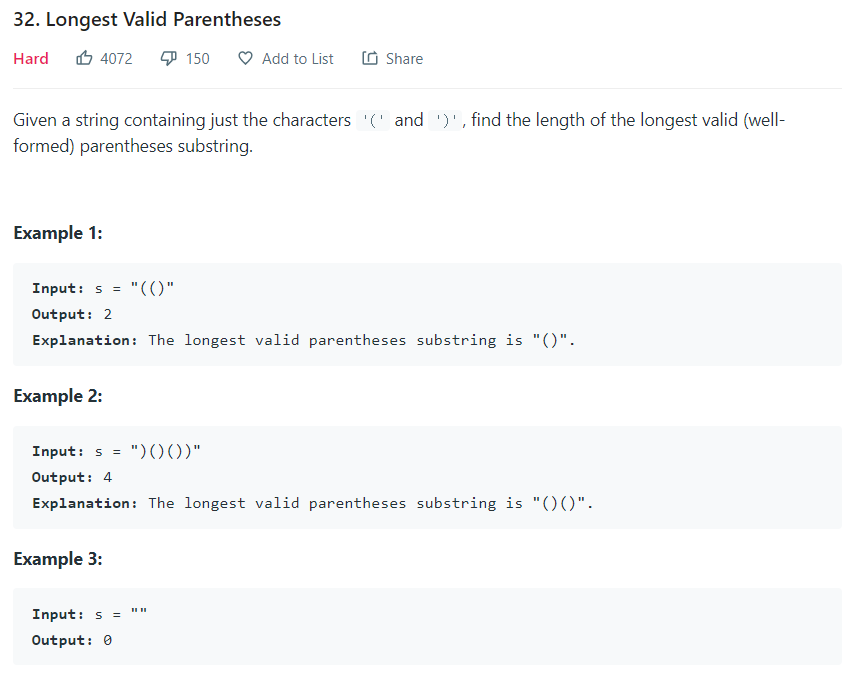Click the heart icon beside Add to List
Image resolution: width=853 pixels, height=676 pixels.
tap(245, 58)
